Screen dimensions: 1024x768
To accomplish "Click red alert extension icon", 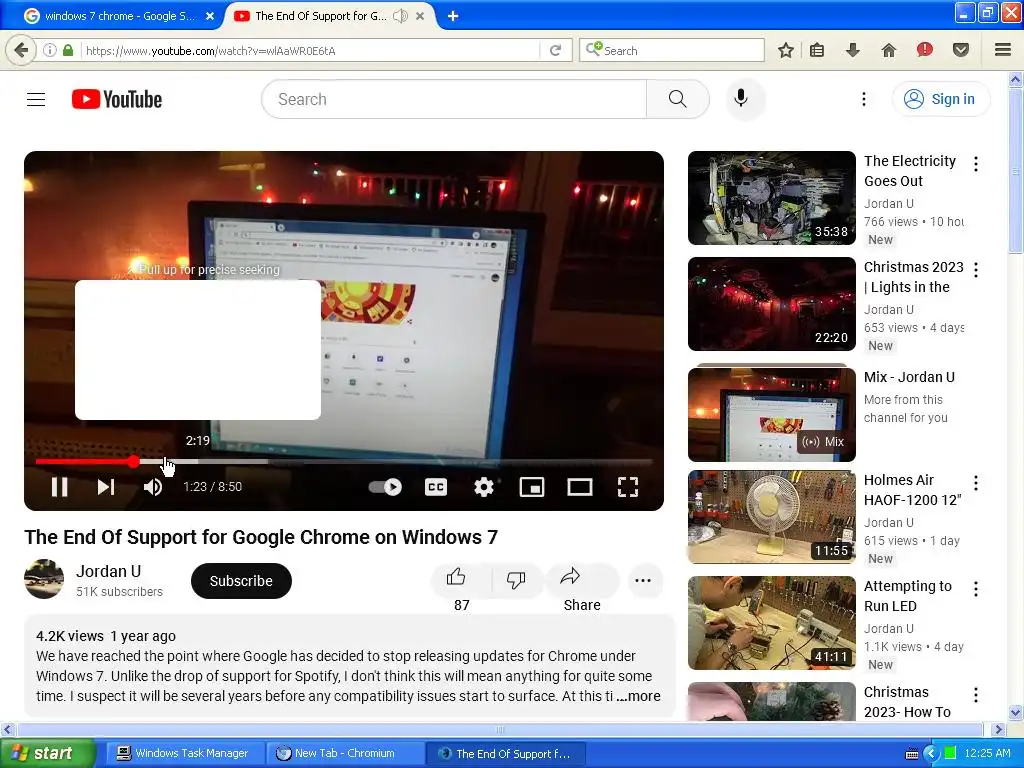I will point(925,50).
